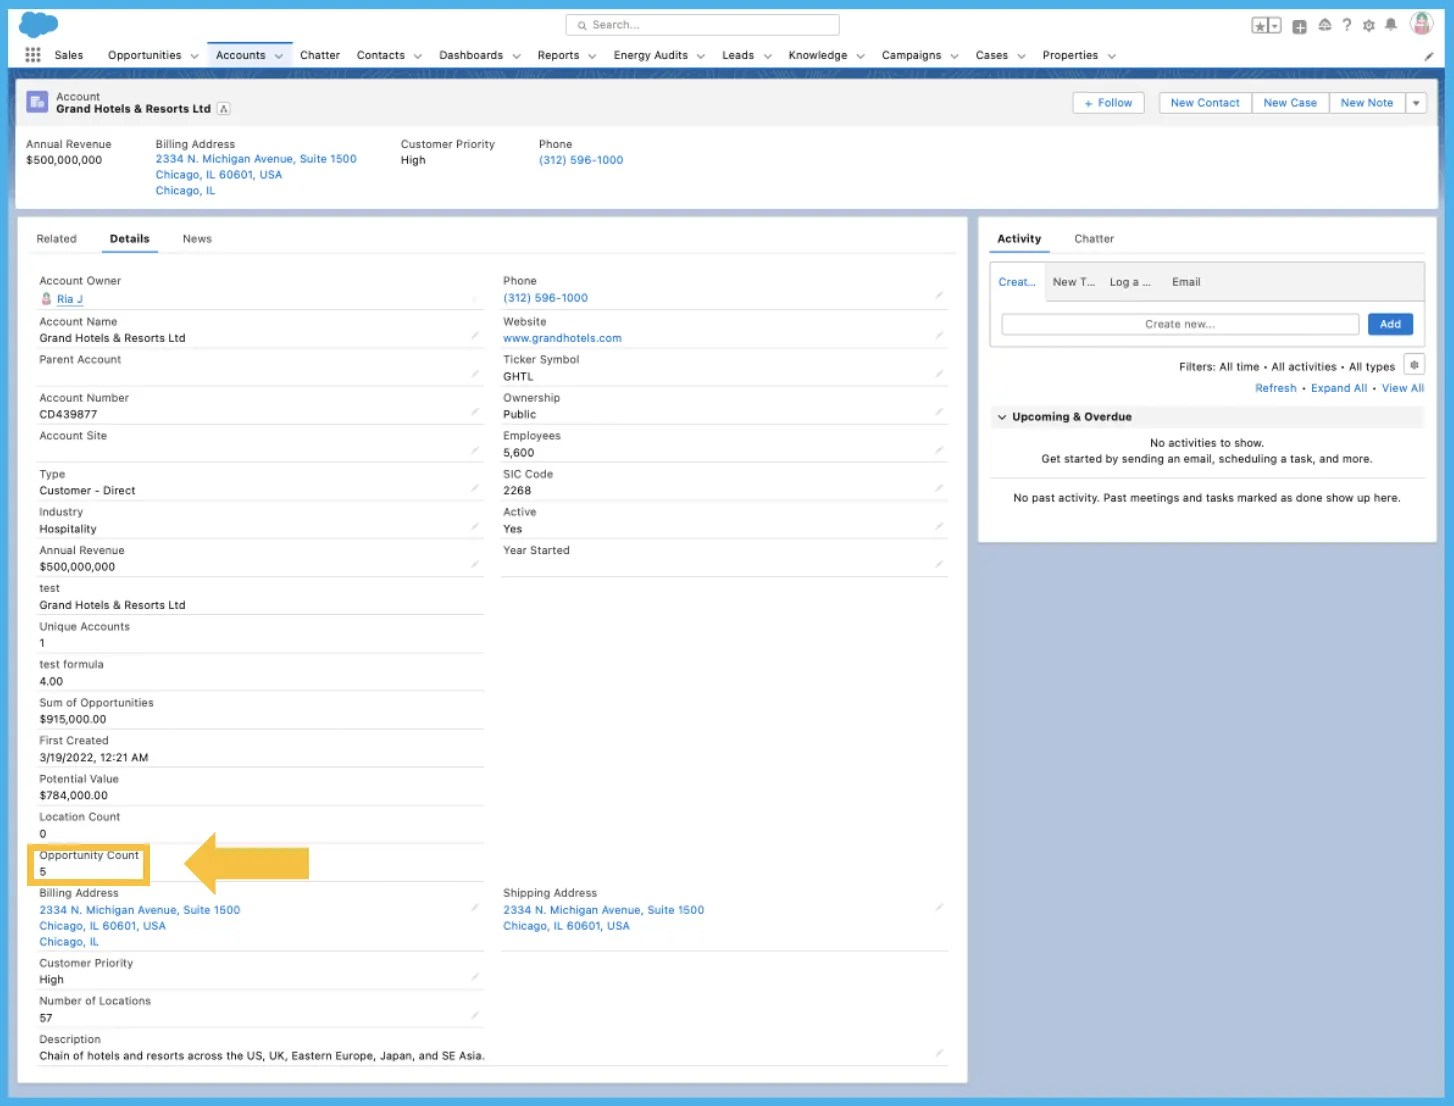
Task: Open the New Note dropdown arrow
Action: pyautogui.click(x=1417, y=102)
